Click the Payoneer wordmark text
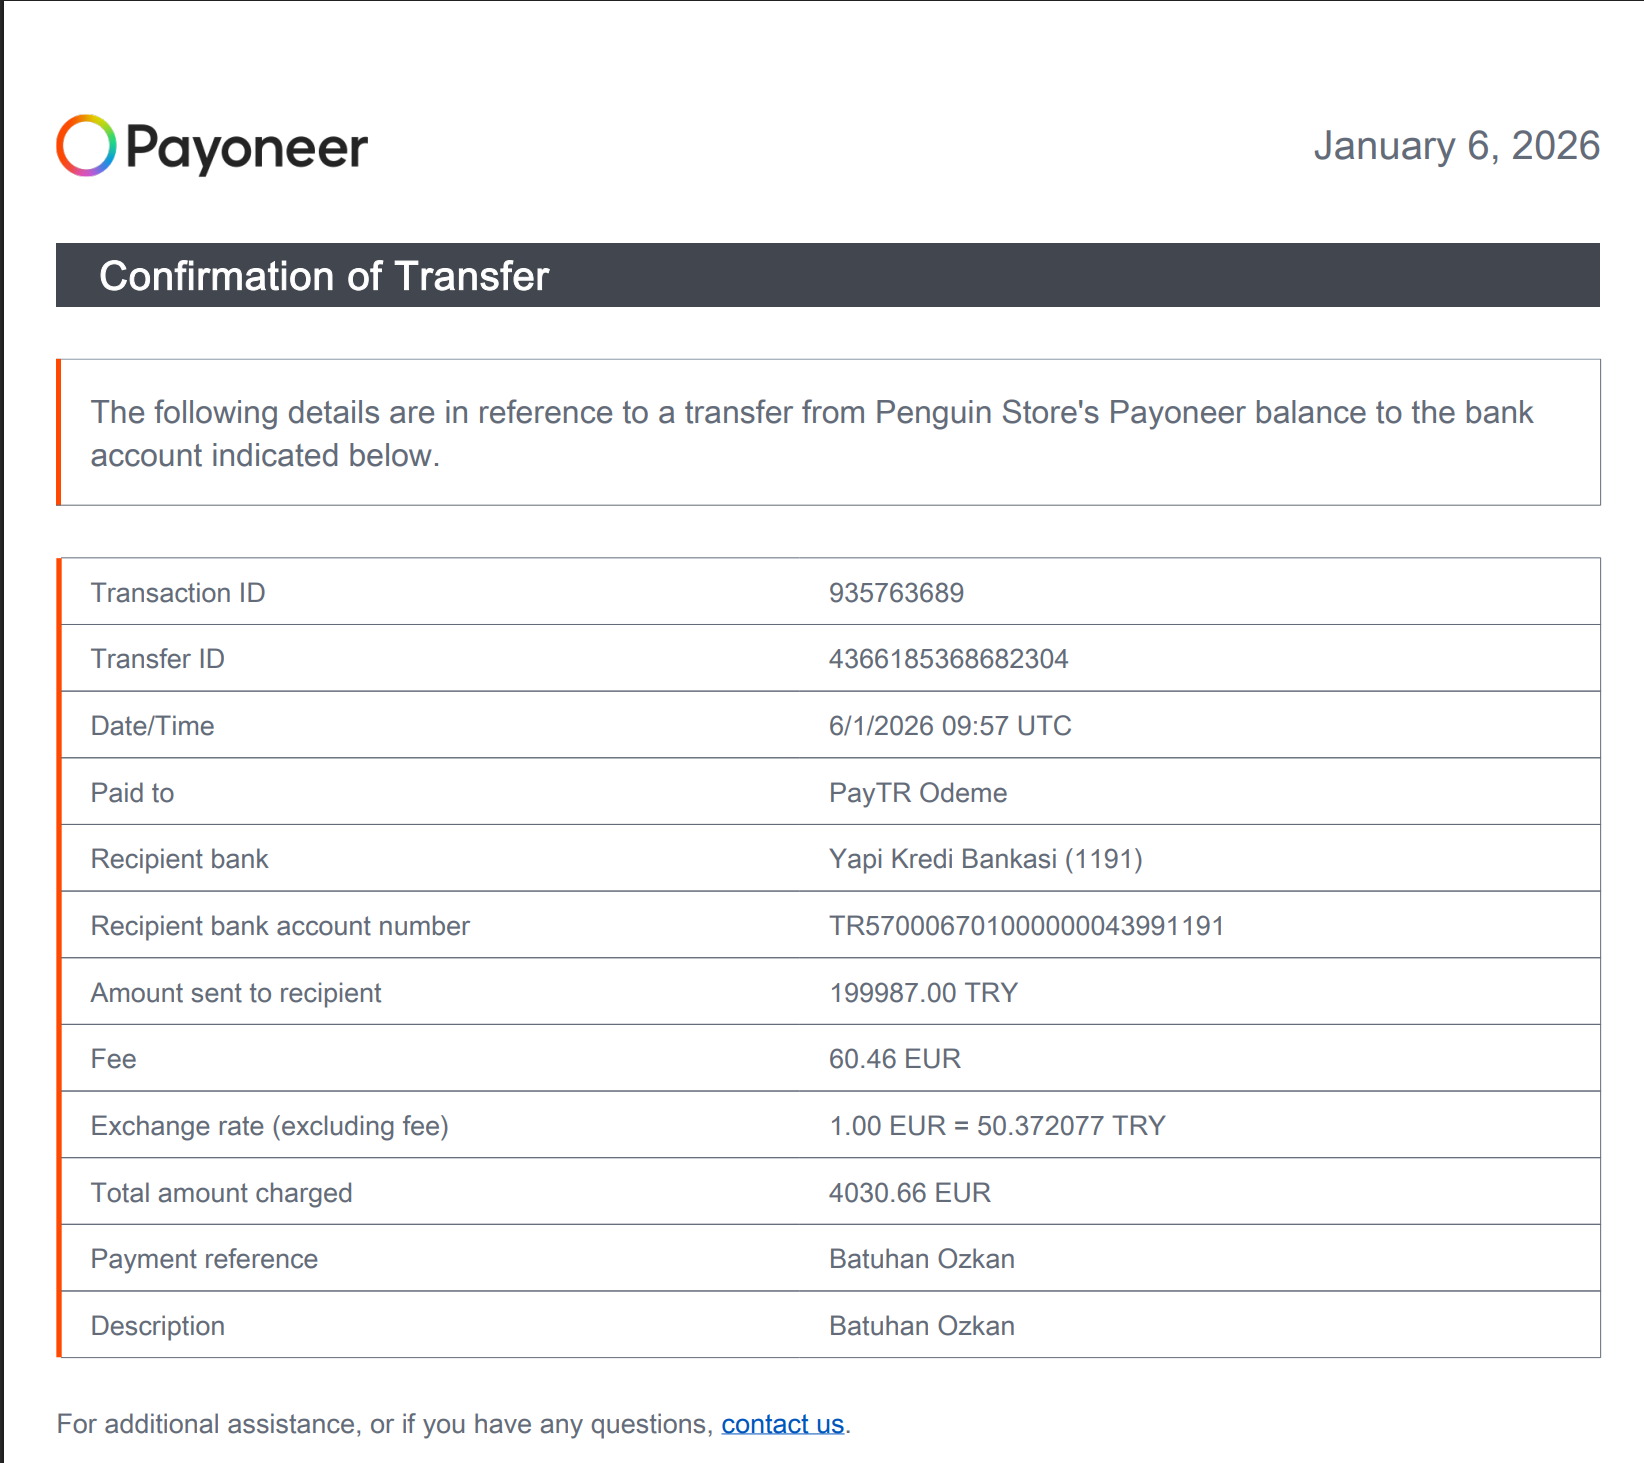 click(x=247, y=149)
